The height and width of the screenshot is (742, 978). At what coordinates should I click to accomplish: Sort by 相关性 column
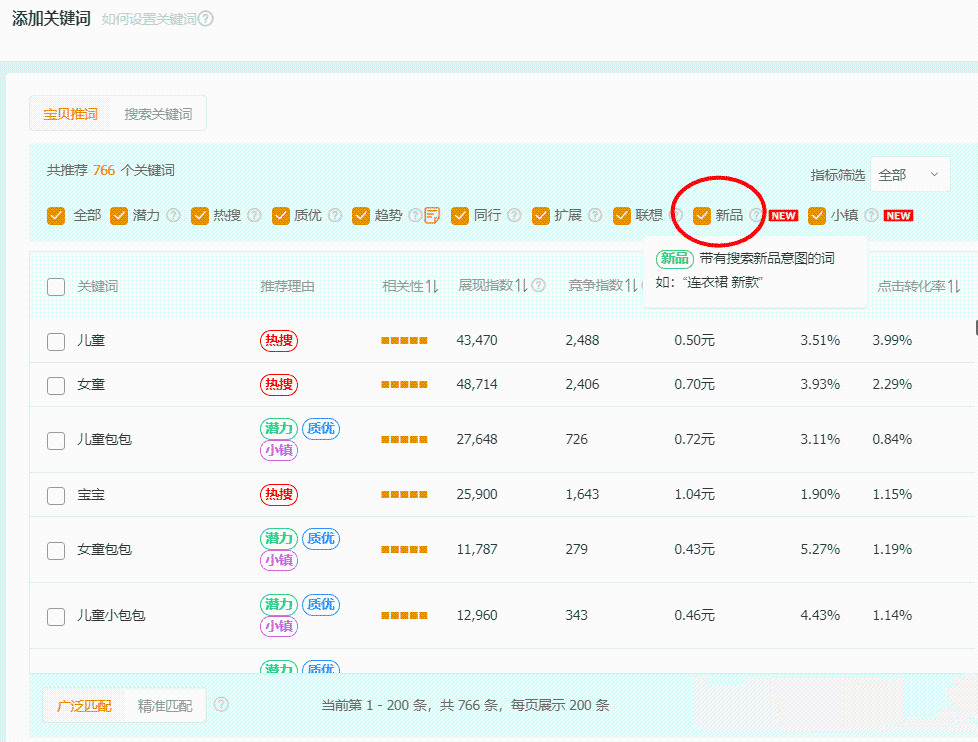410,286
